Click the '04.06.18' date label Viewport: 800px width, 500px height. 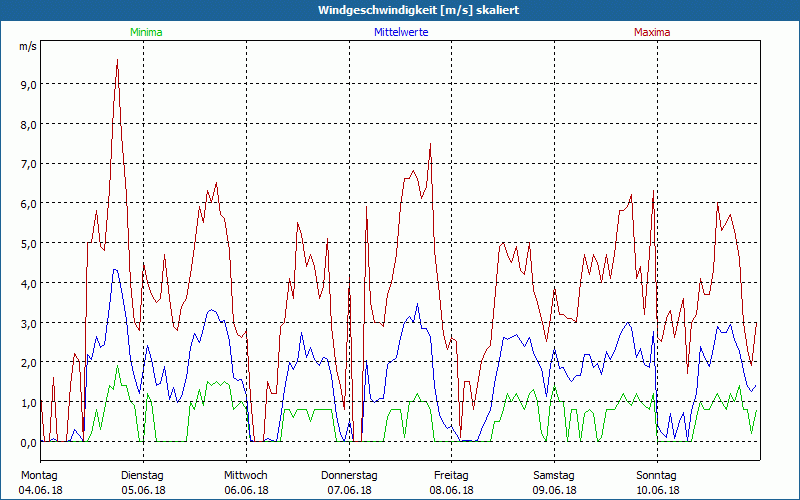pos(40,490)
